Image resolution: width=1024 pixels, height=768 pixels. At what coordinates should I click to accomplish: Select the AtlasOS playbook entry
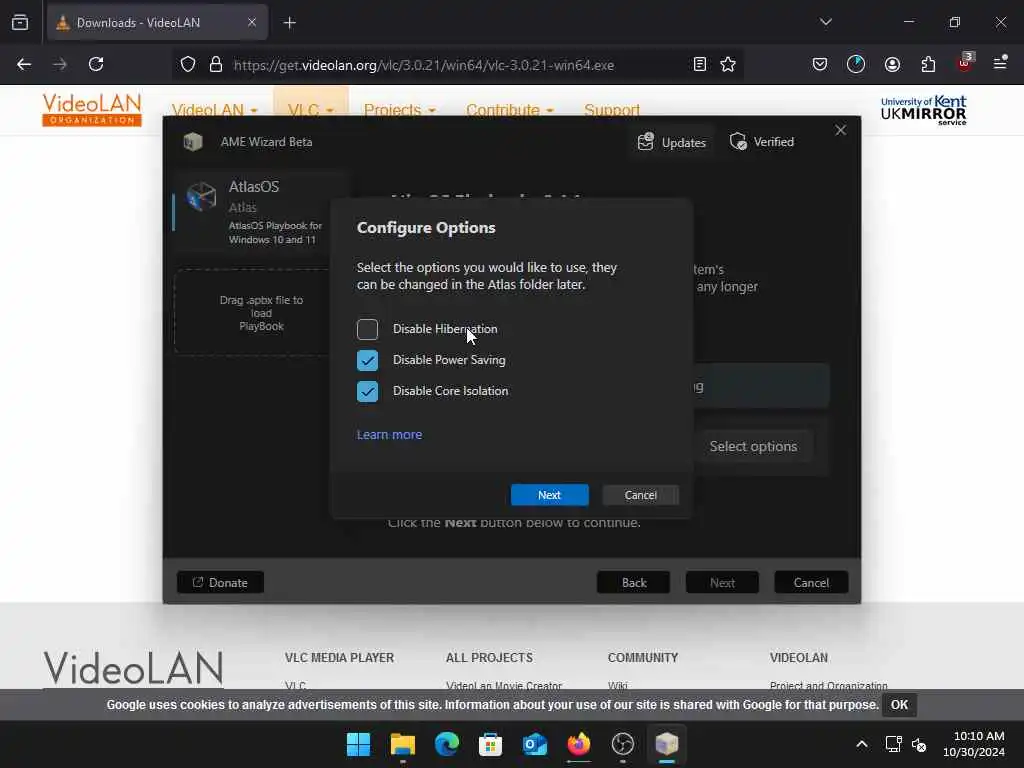[259, 212]
